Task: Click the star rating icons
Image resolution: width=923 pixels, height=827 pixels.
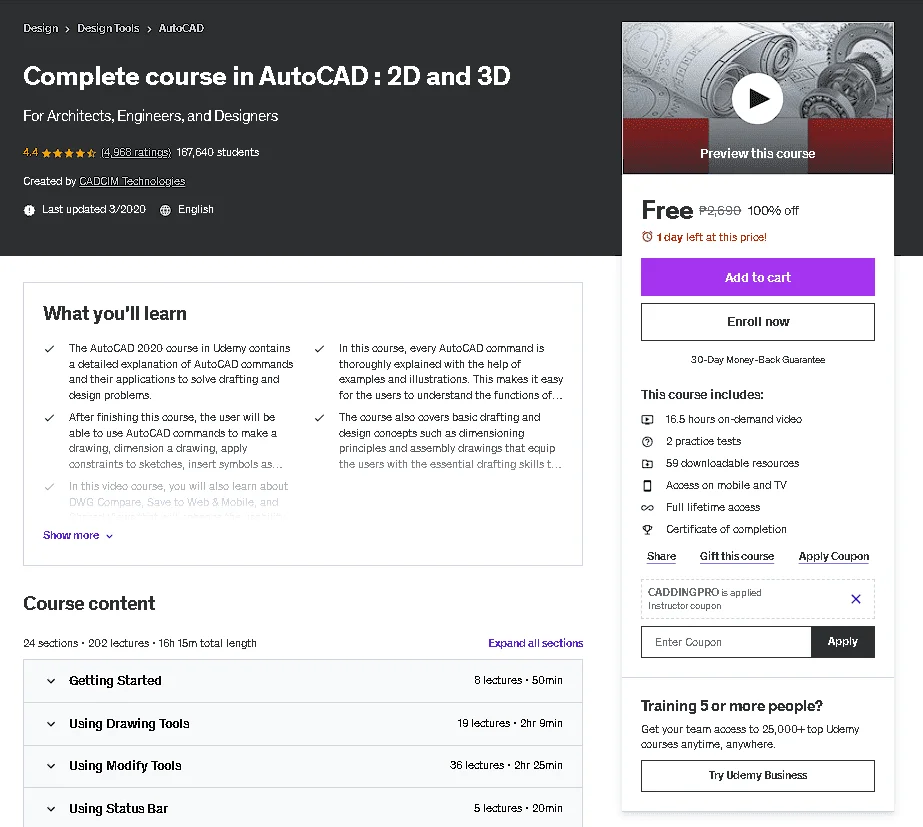Action: click(69, 153)
